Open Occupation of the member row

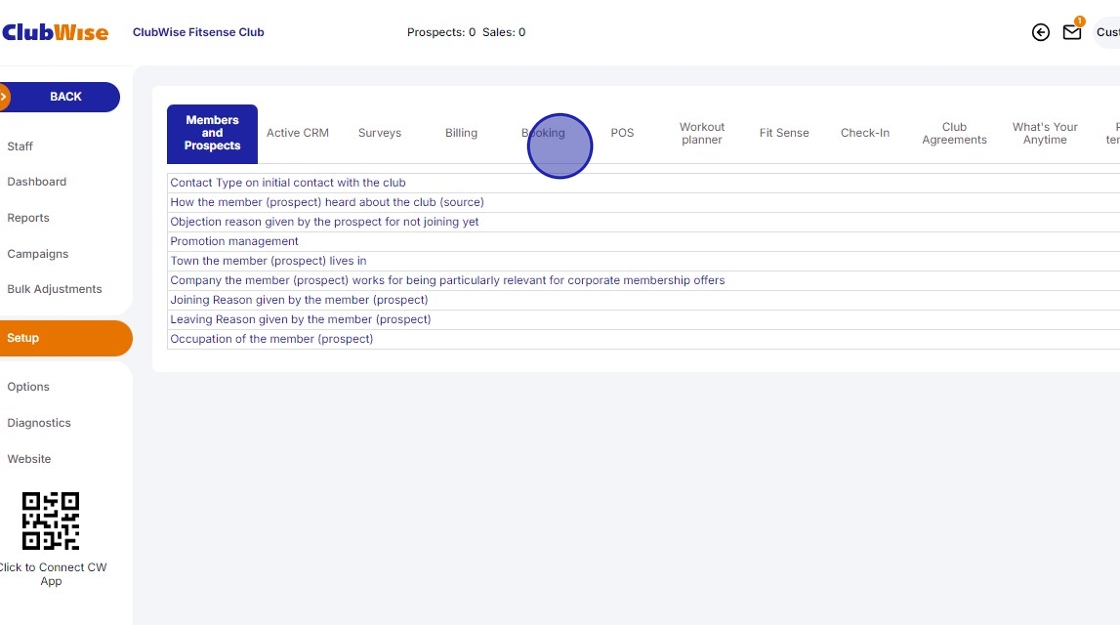(x=644, y=339)
